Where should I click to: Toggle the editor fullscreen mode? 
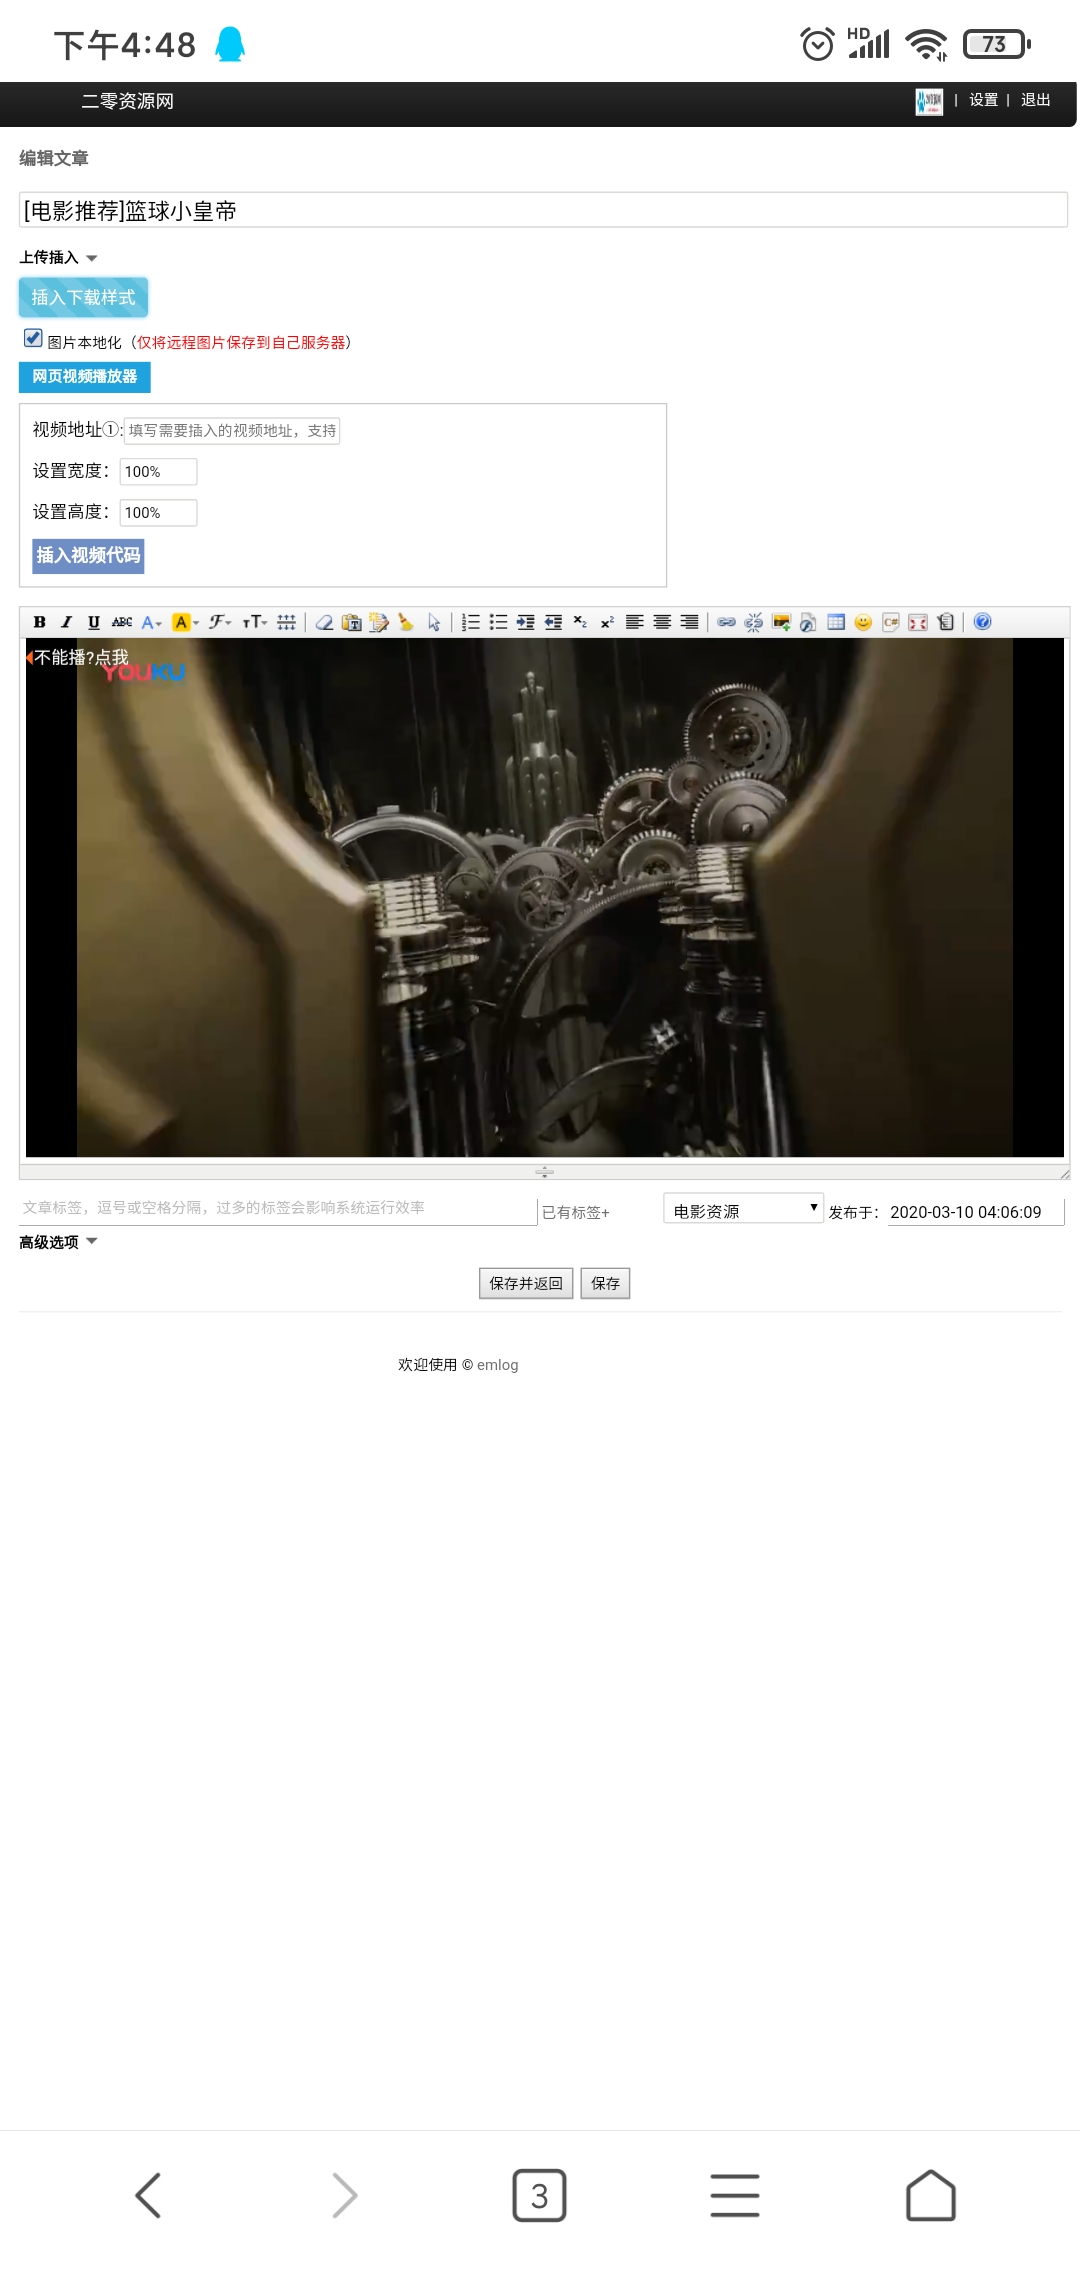918,622
